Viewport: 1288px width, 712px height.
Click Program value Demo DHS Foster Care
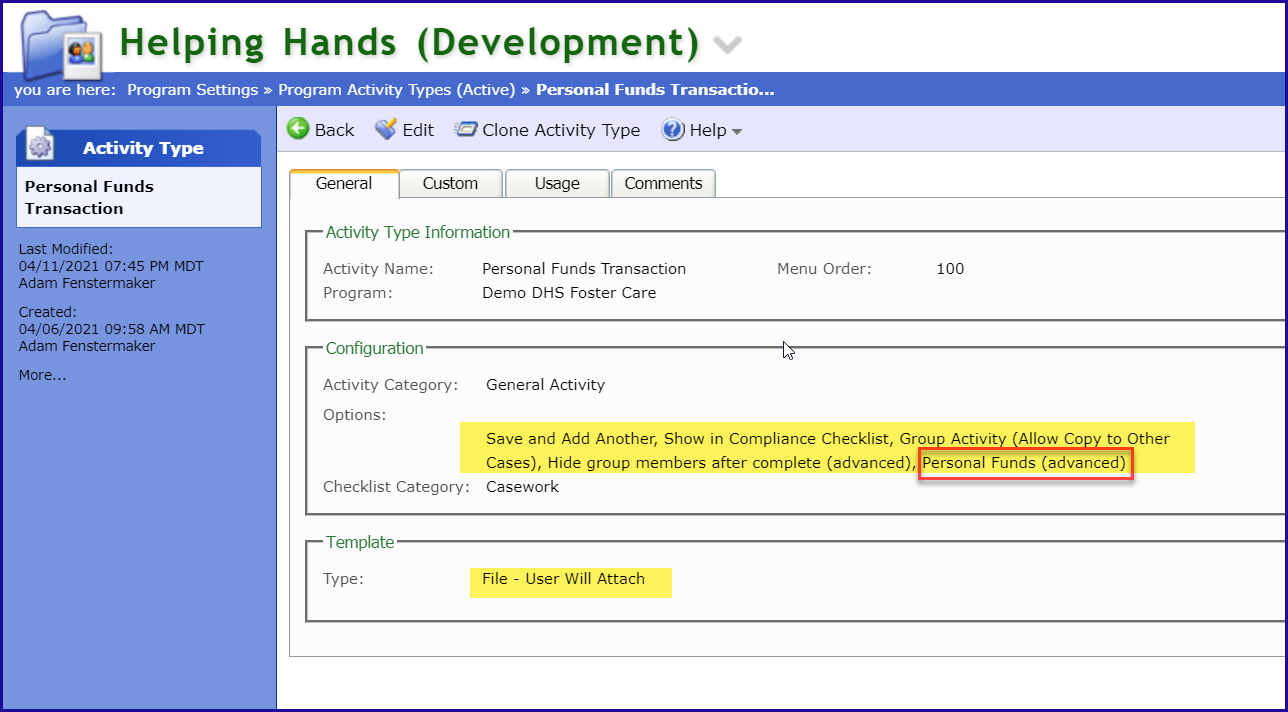pyautogui.click(x=569, y=293)
